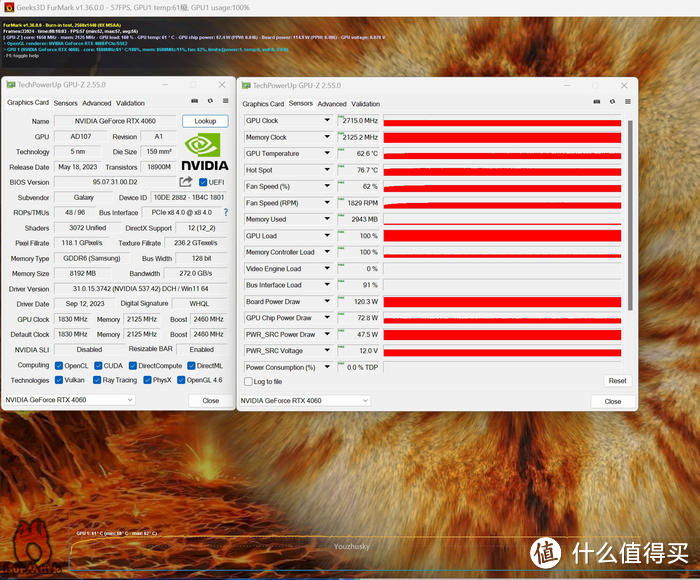Click the Fan Speed value 1829 RPM

(359, 203)
